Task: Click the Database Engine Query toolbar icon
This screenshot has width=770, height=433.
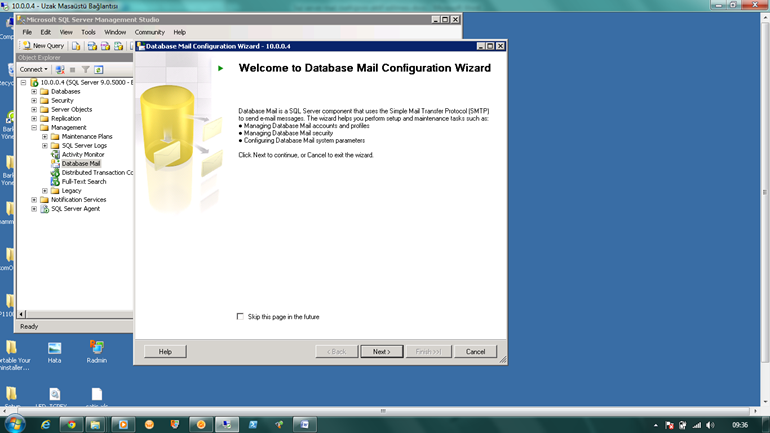Action: (x=76, y=46)
